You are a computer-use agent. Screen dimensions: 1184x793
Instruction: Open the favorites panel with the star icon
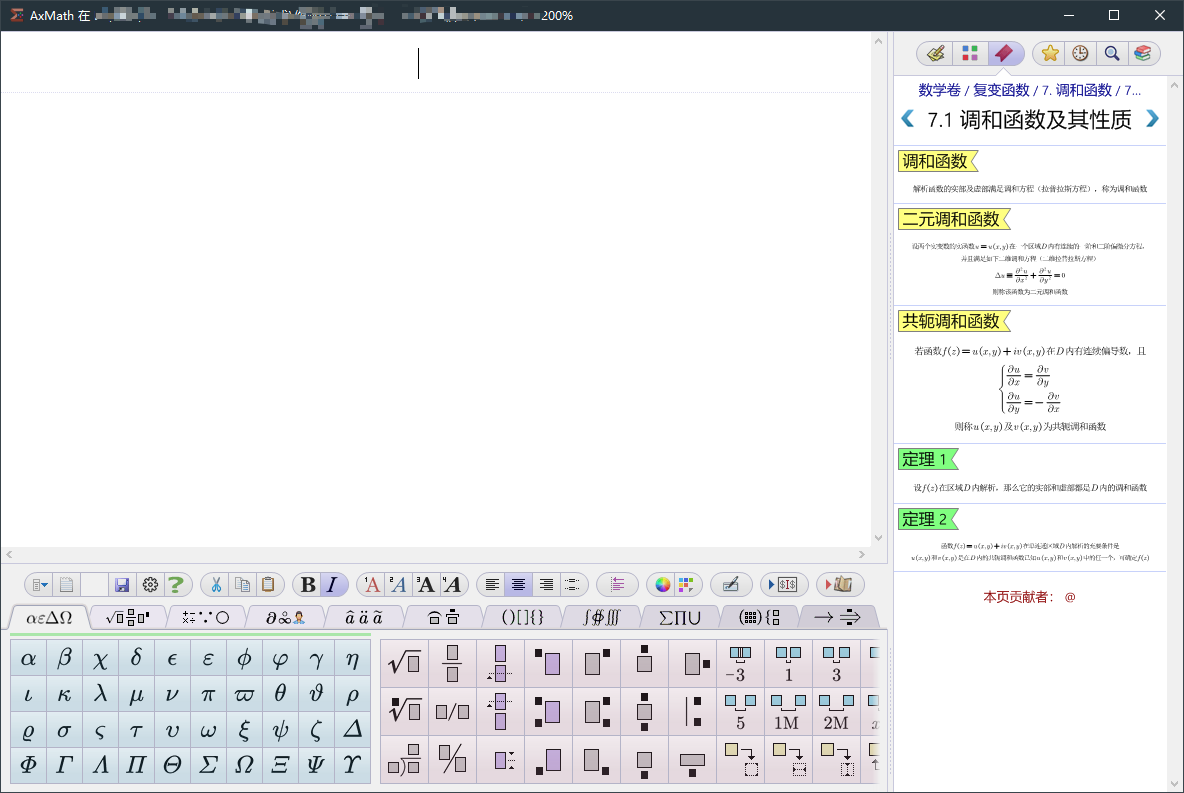tap(1049, 53)
